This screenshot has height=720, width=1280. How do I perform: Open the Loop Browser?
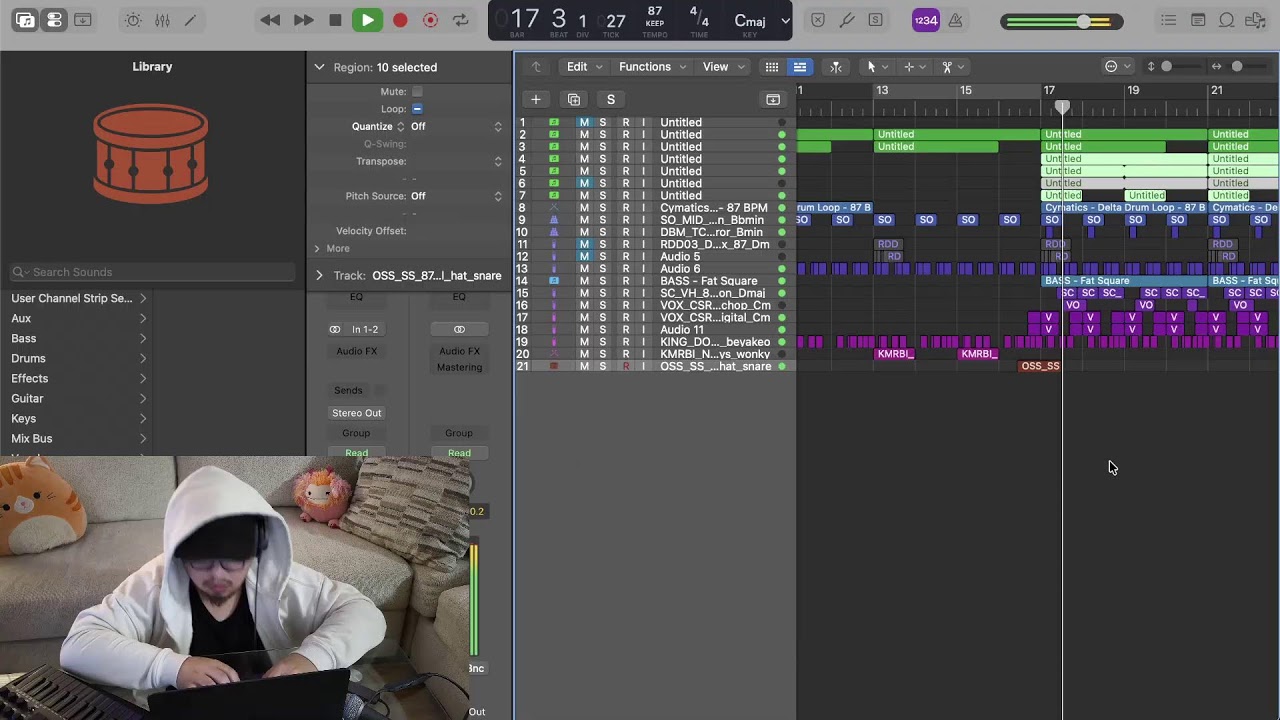(1226, 20)
